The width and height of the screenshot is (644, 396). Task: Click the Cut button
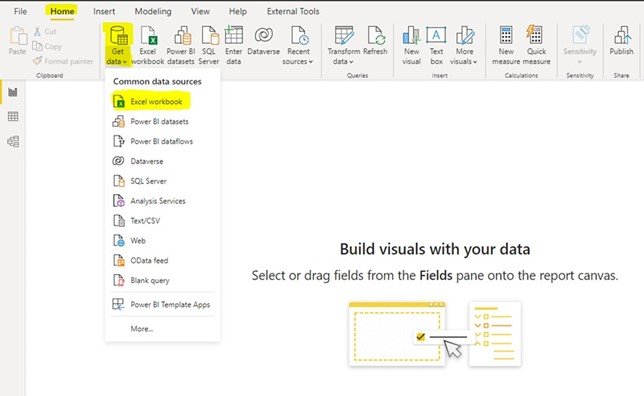(45, 31)
